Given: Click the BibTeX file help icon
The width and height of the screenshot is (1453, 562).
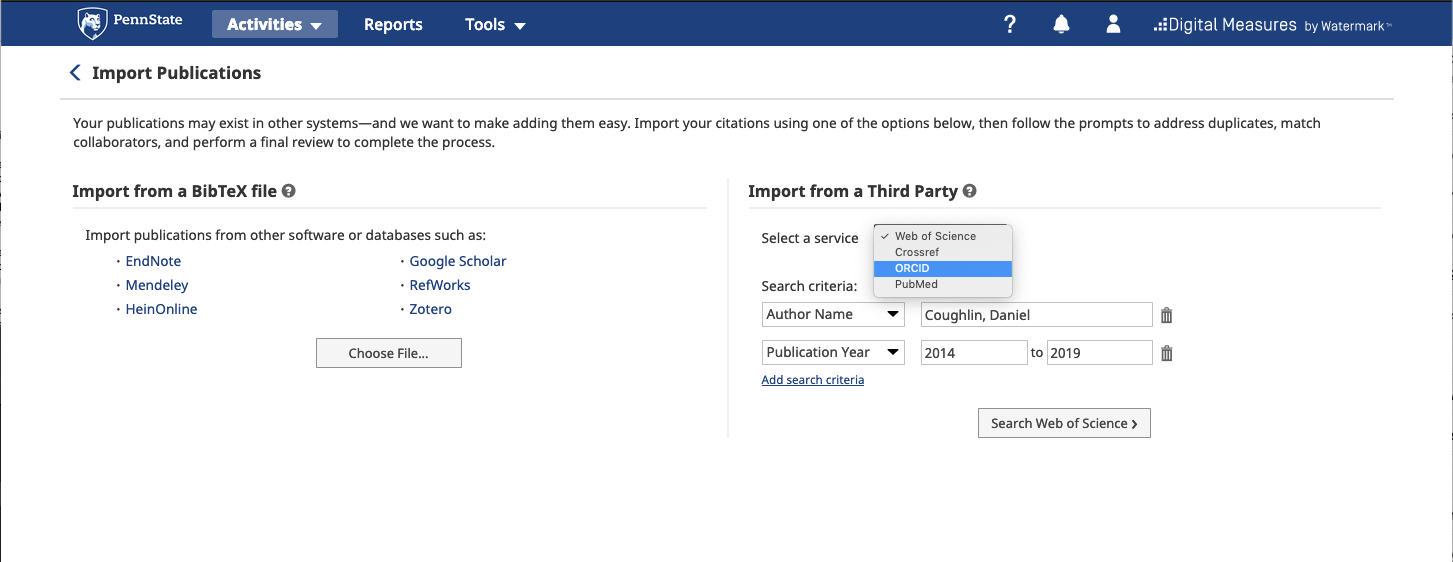Looking at the screenshot, I should (x=288, y=191).
